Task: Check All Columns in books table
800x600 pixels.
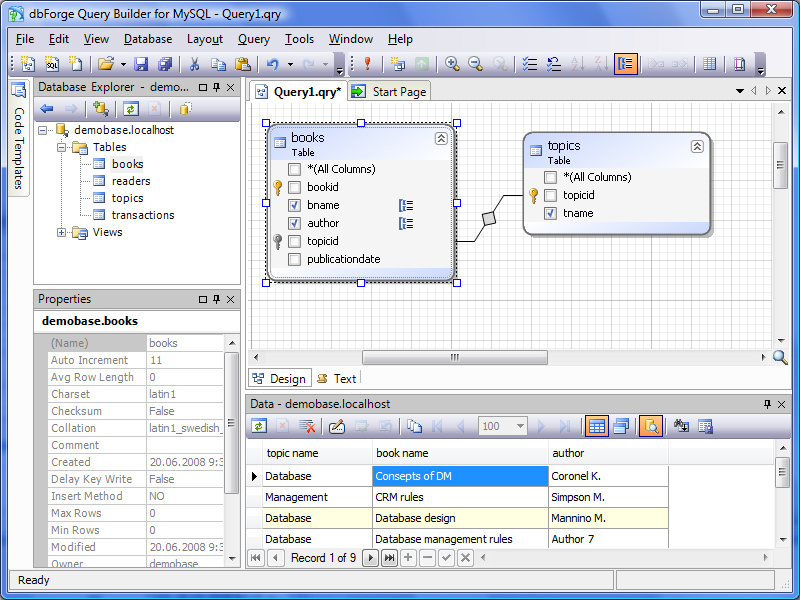Action: pos(294,169)
